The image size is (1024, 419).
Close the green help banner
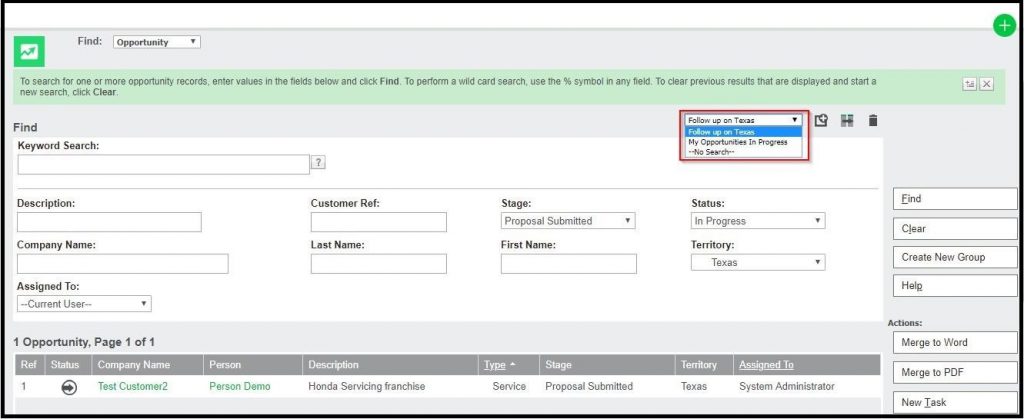pos(986,84)
